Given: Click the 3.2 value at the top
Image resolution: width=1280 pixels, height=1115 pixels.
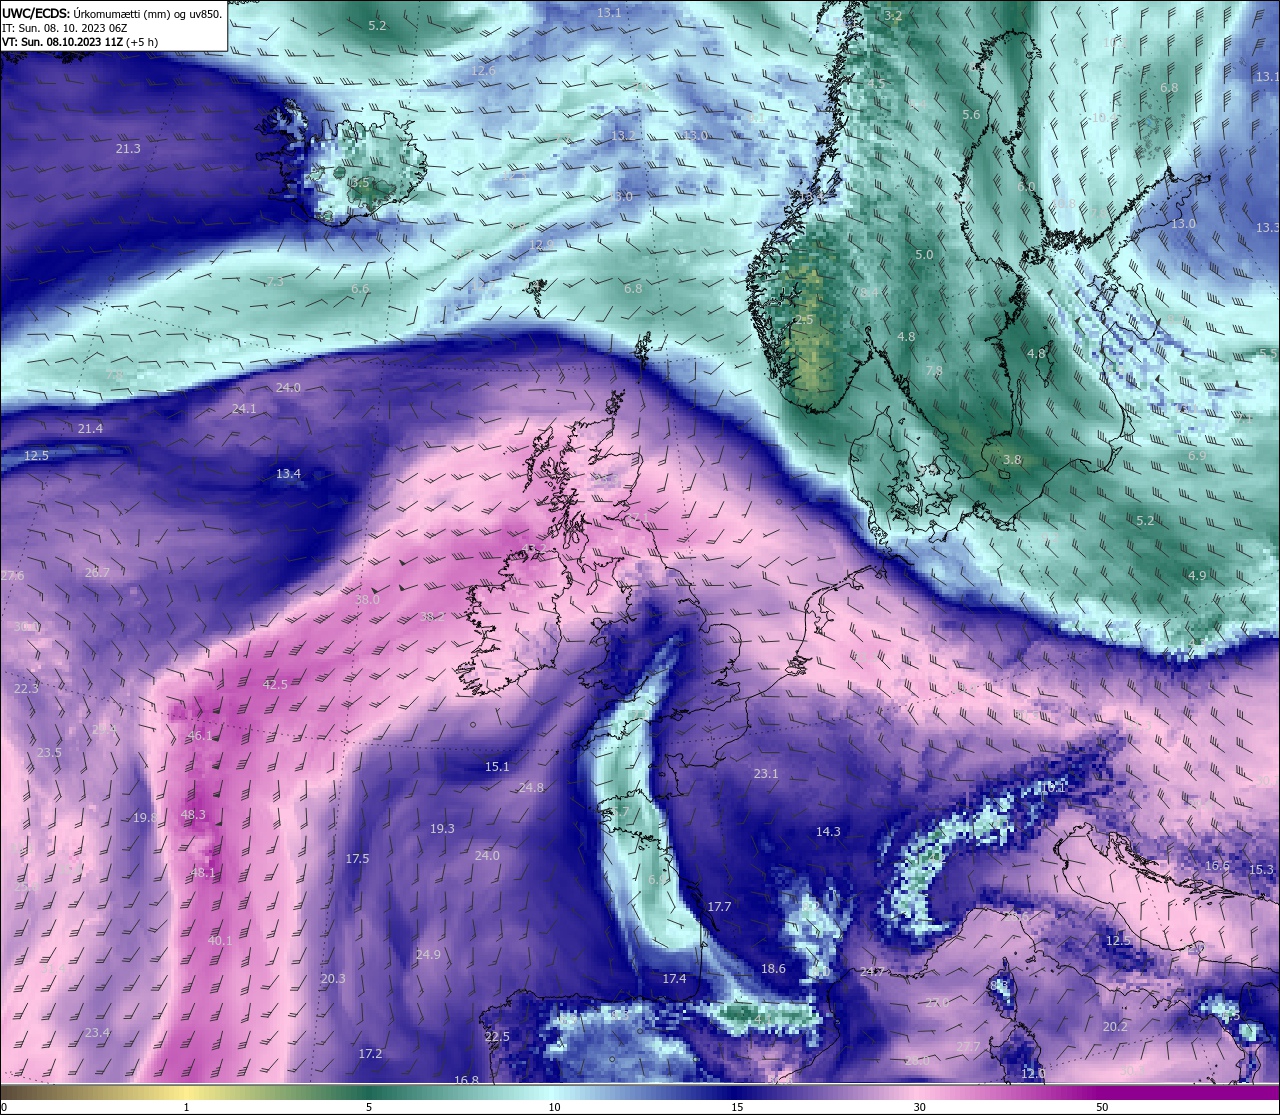Looking at the screenshot, I should (893, 16).
